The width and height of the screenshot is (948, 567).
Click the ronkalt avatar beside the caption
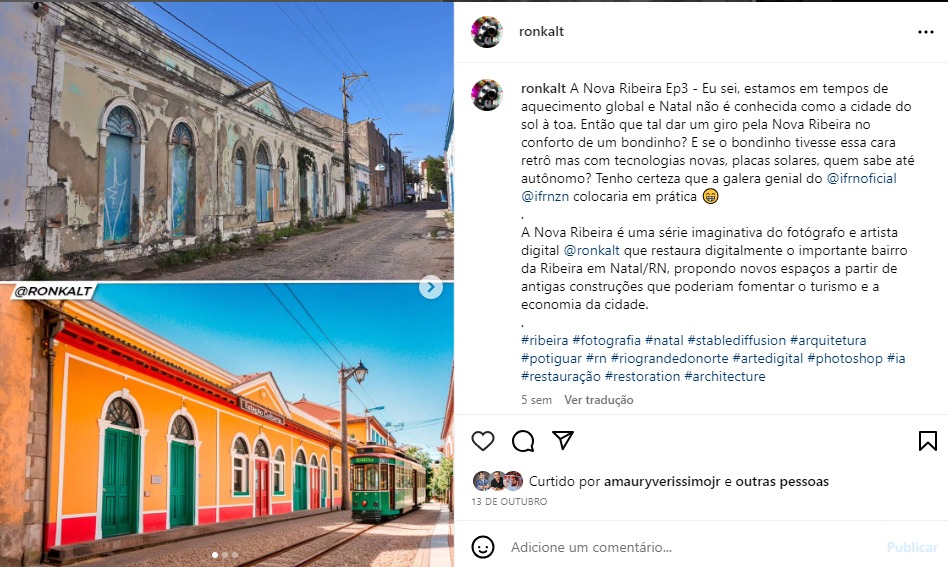click(x=487, y=95)
